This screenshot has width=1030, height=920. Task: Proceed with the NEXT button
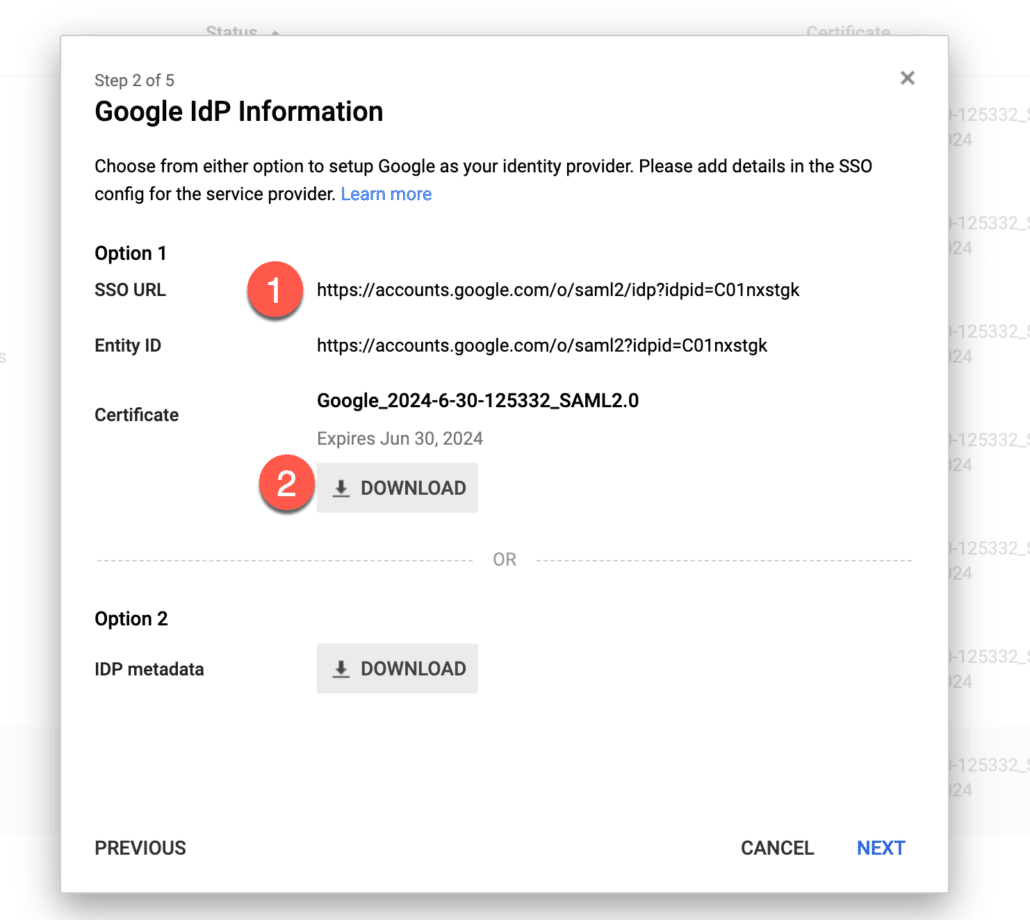pos(881,848)
